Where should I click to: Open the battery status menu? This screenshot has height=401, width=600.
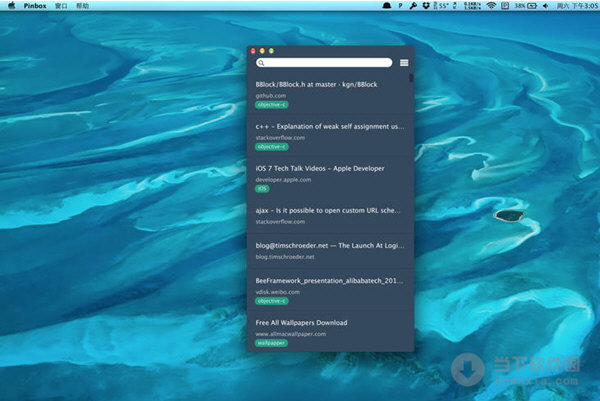(x=526, y=5)
